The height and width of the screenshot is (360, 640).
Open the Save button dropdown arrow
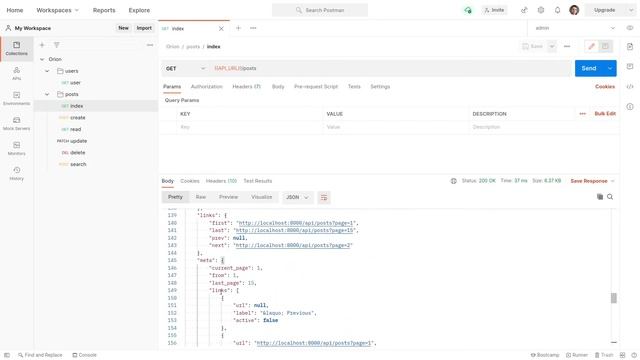[x=552, y=47]
